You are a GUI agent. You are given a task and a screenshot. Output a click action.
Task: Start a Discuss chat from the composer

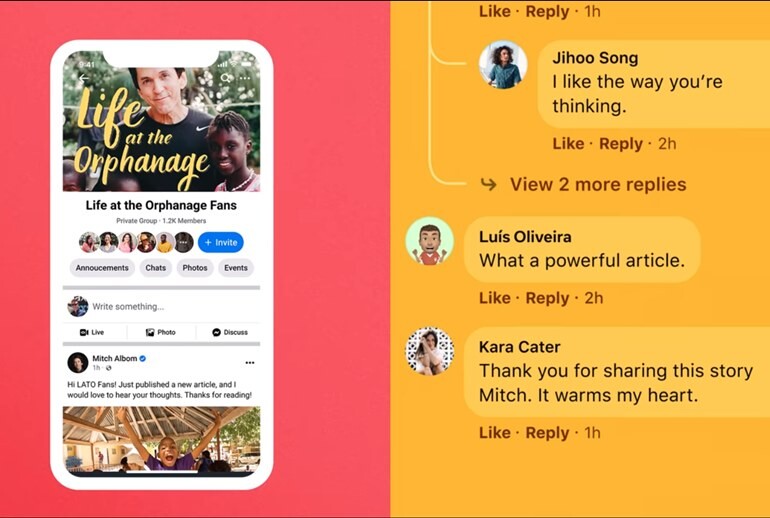(230, 332)
